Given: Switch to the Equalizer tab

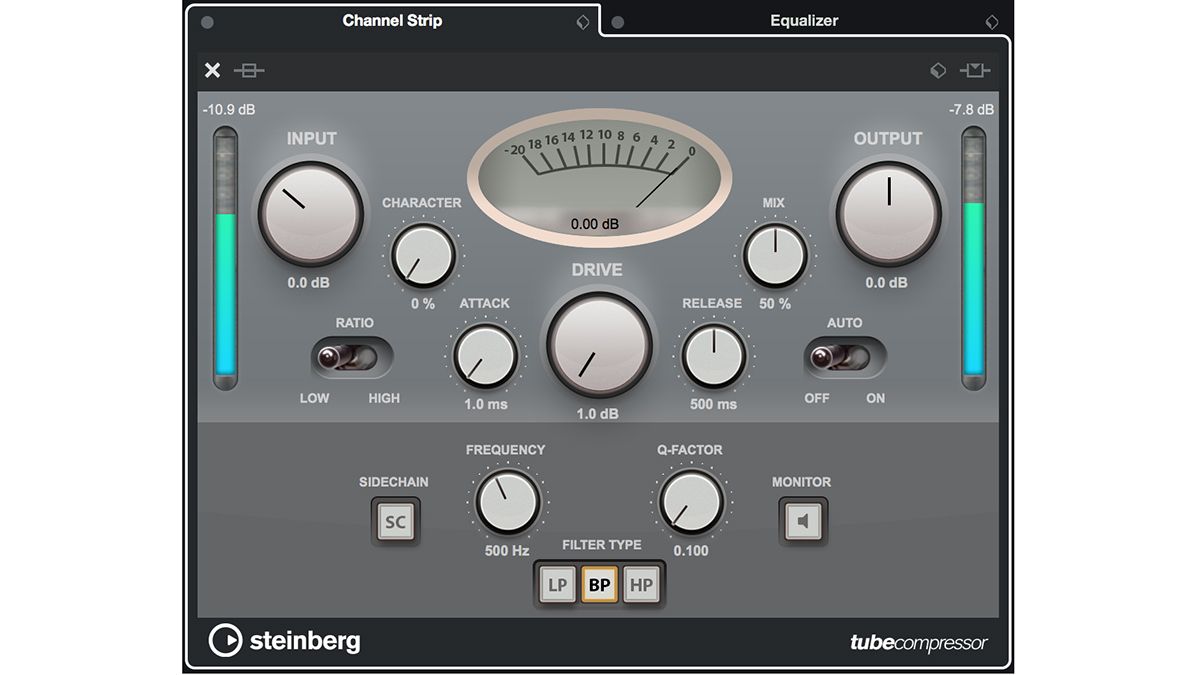Looking at the screenshot, I should (x=804, y=21).
